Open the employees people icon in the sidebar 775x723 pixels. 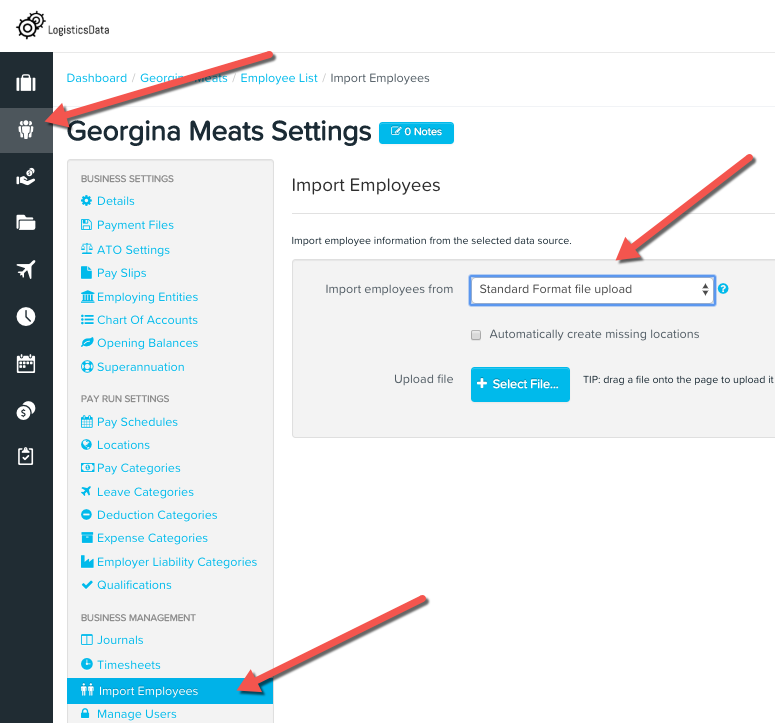pos(26,129)
